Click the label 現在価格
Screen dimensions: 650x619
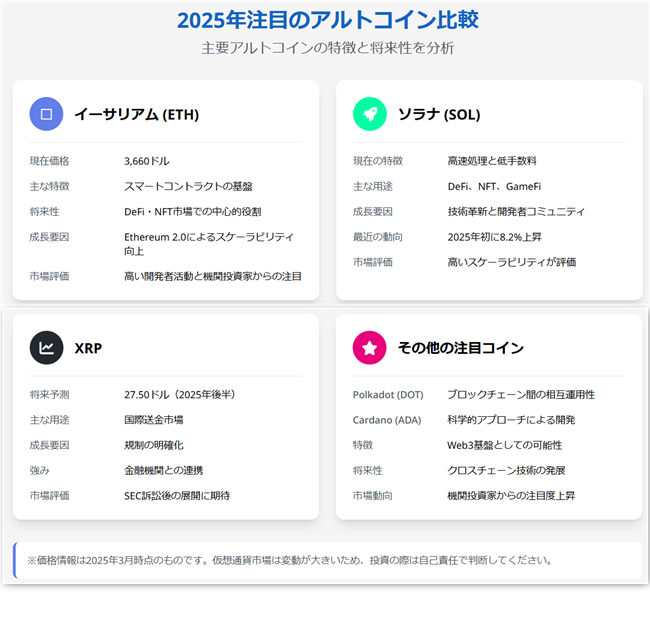pyautogui.click(x=49, y=161)
